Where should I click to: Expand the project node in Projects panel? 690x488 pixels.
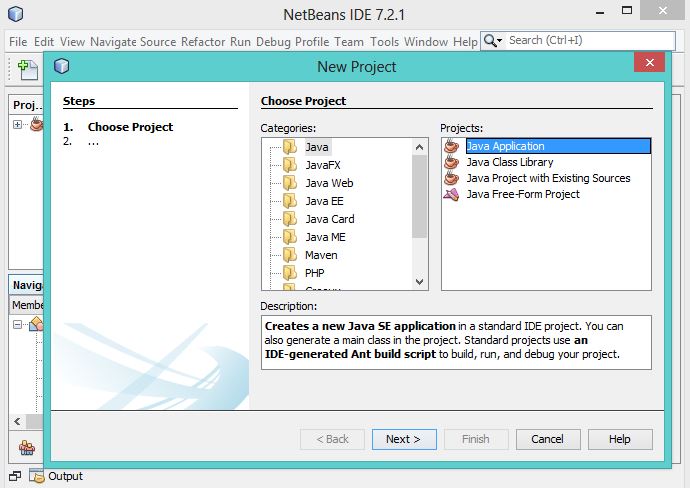point(17,125)
